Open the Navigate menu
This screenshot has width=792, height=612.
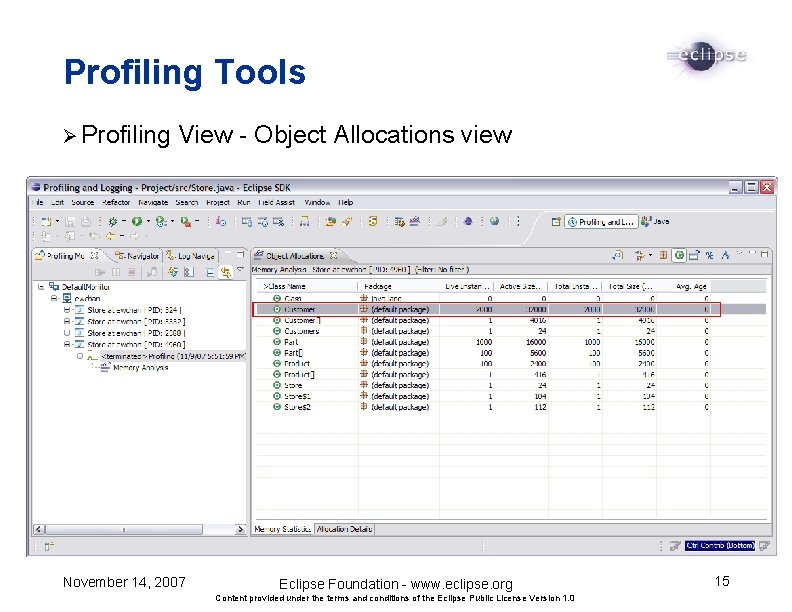click(153, 202)
